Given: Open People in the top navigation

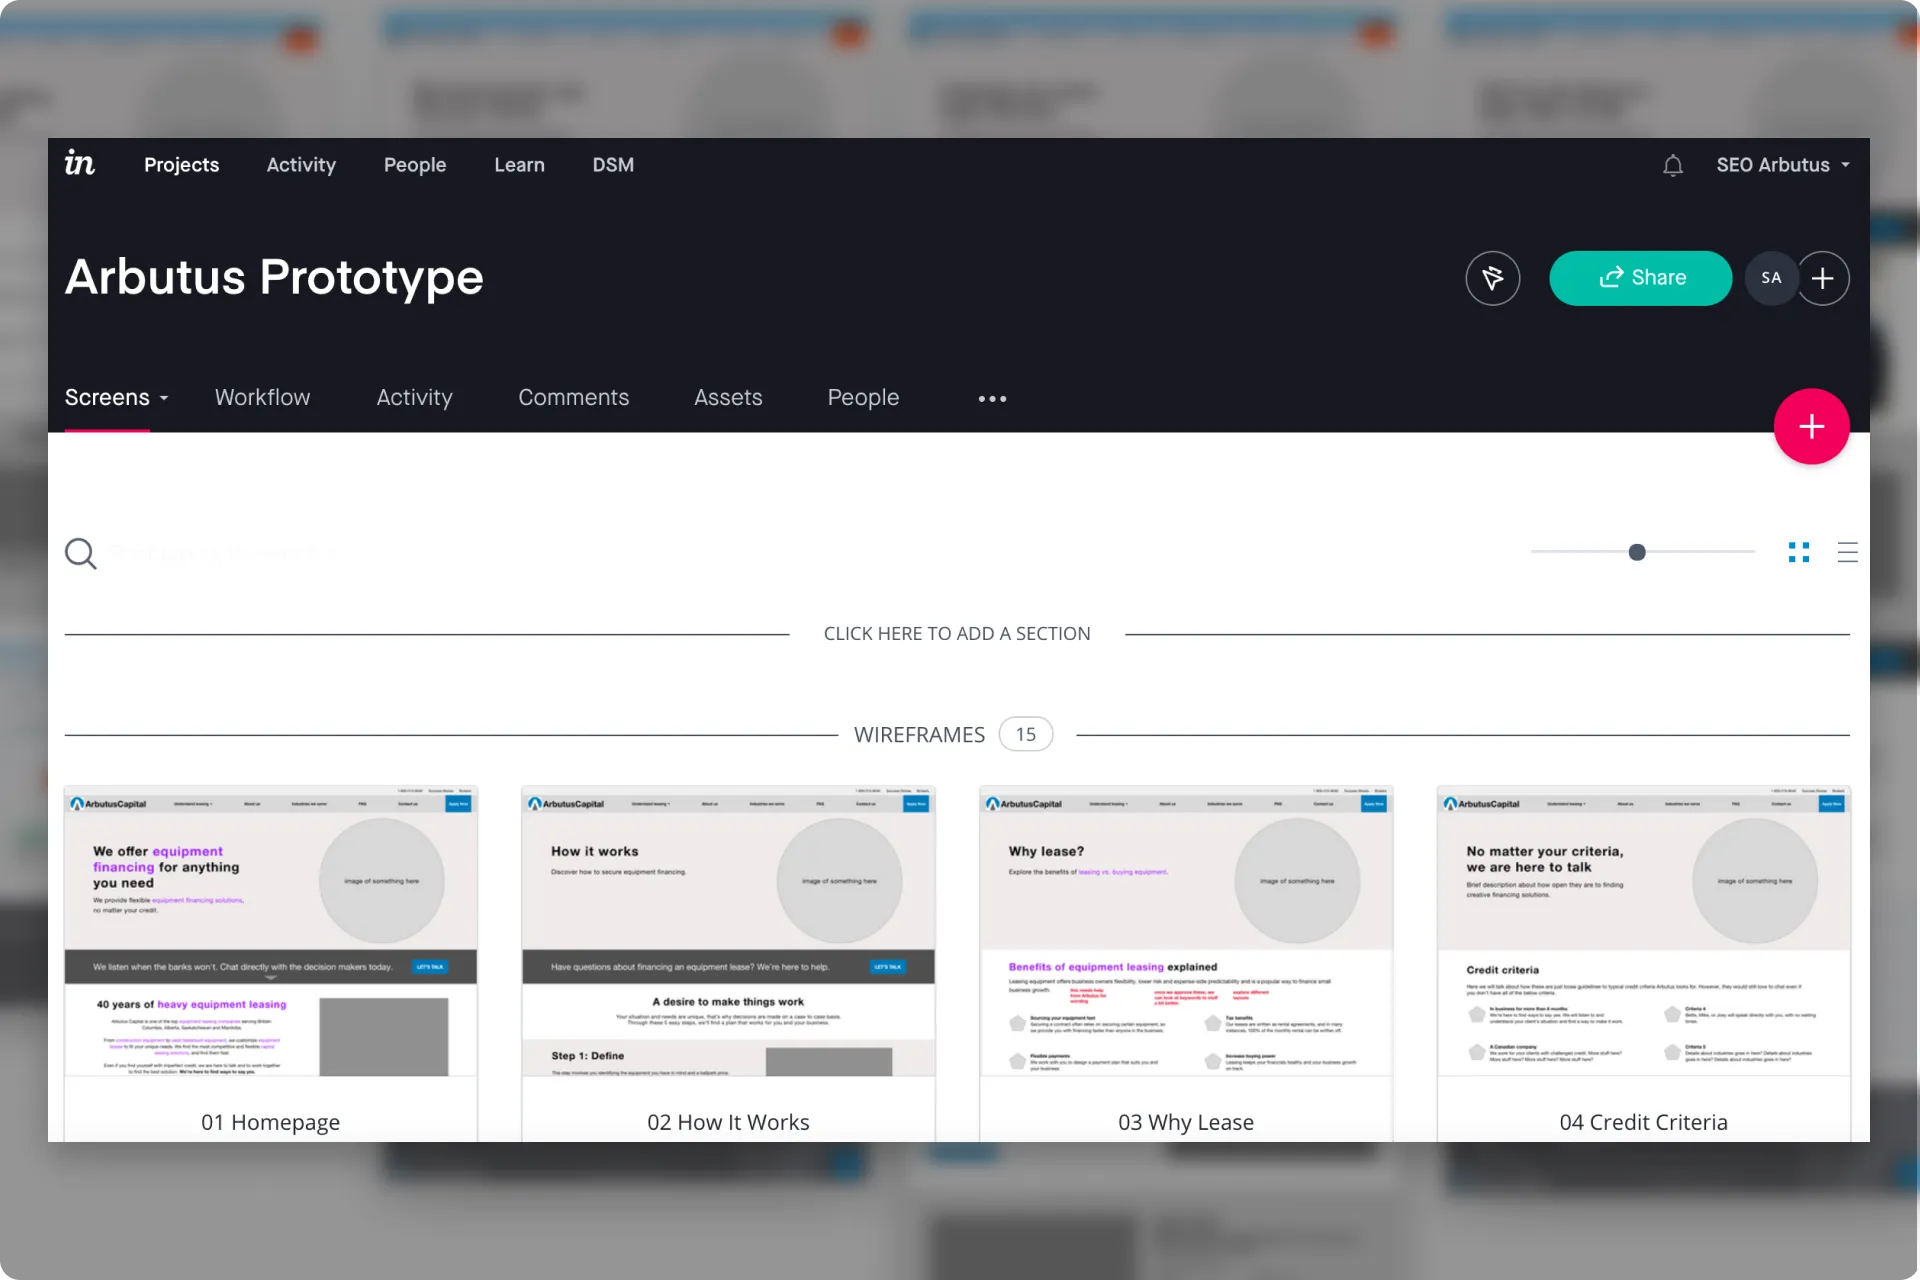Looking at the screenshot, I should tap(415, 165).
